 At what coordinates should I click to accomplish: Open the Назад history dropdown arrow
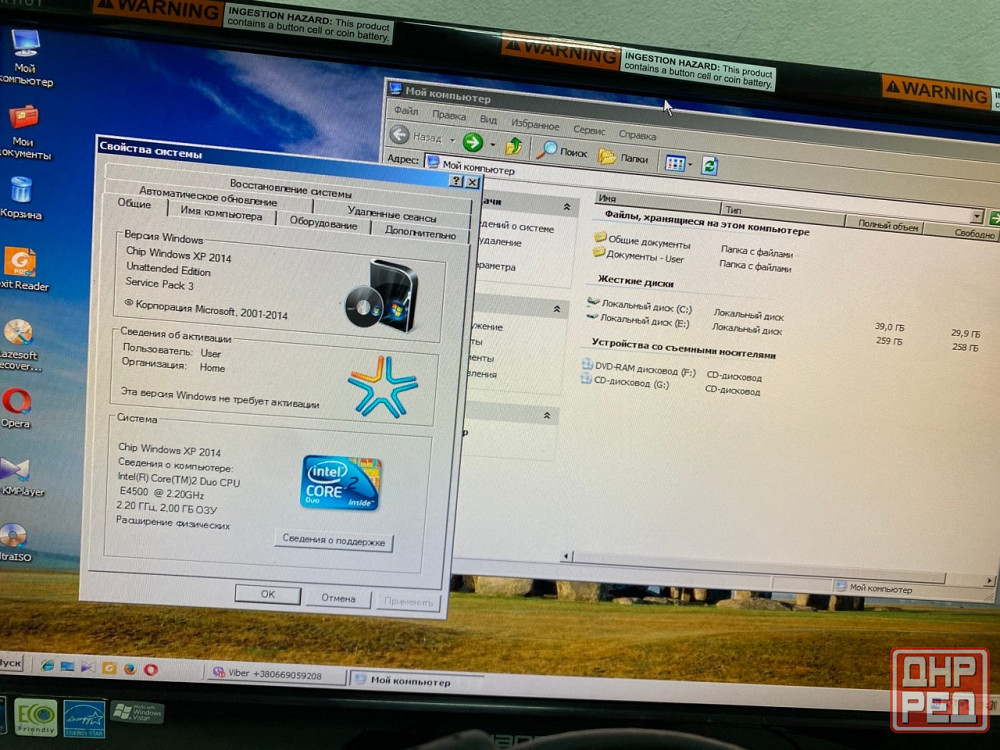(x=452, y=140)
